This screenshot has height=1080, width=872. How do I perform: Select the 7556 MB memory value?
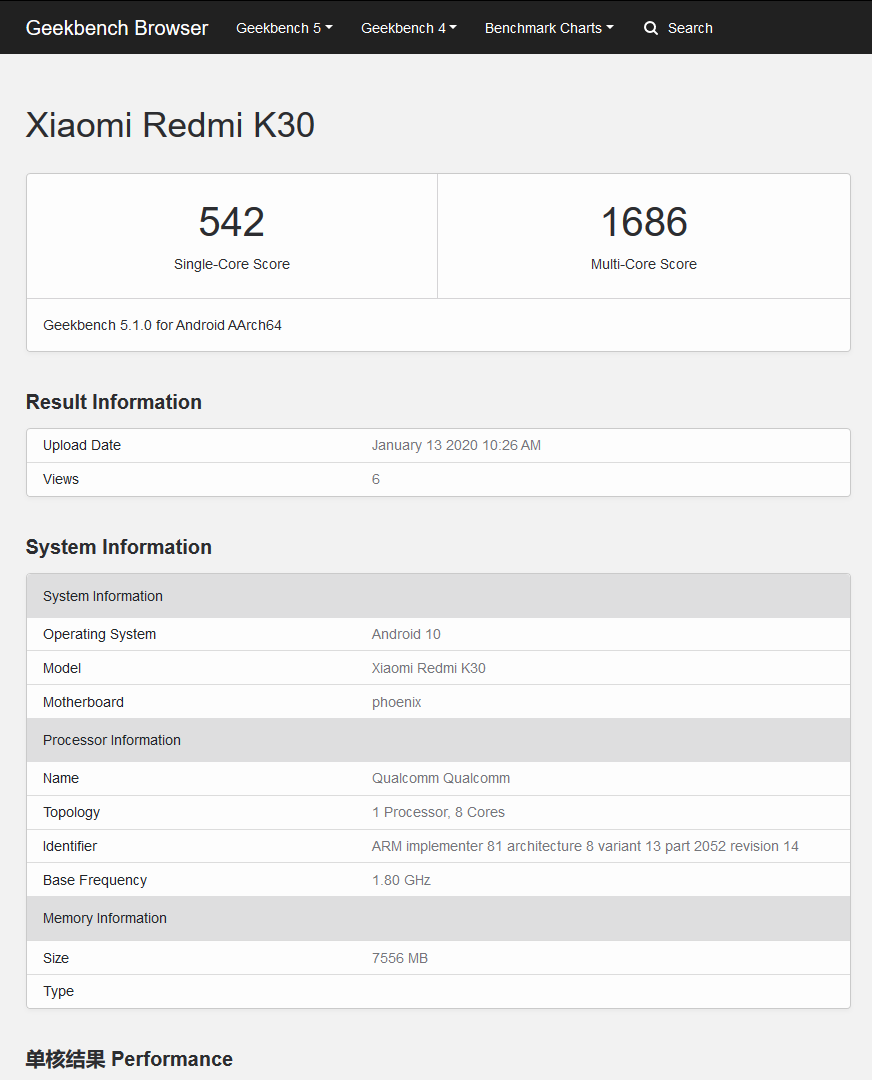[400, 958]
